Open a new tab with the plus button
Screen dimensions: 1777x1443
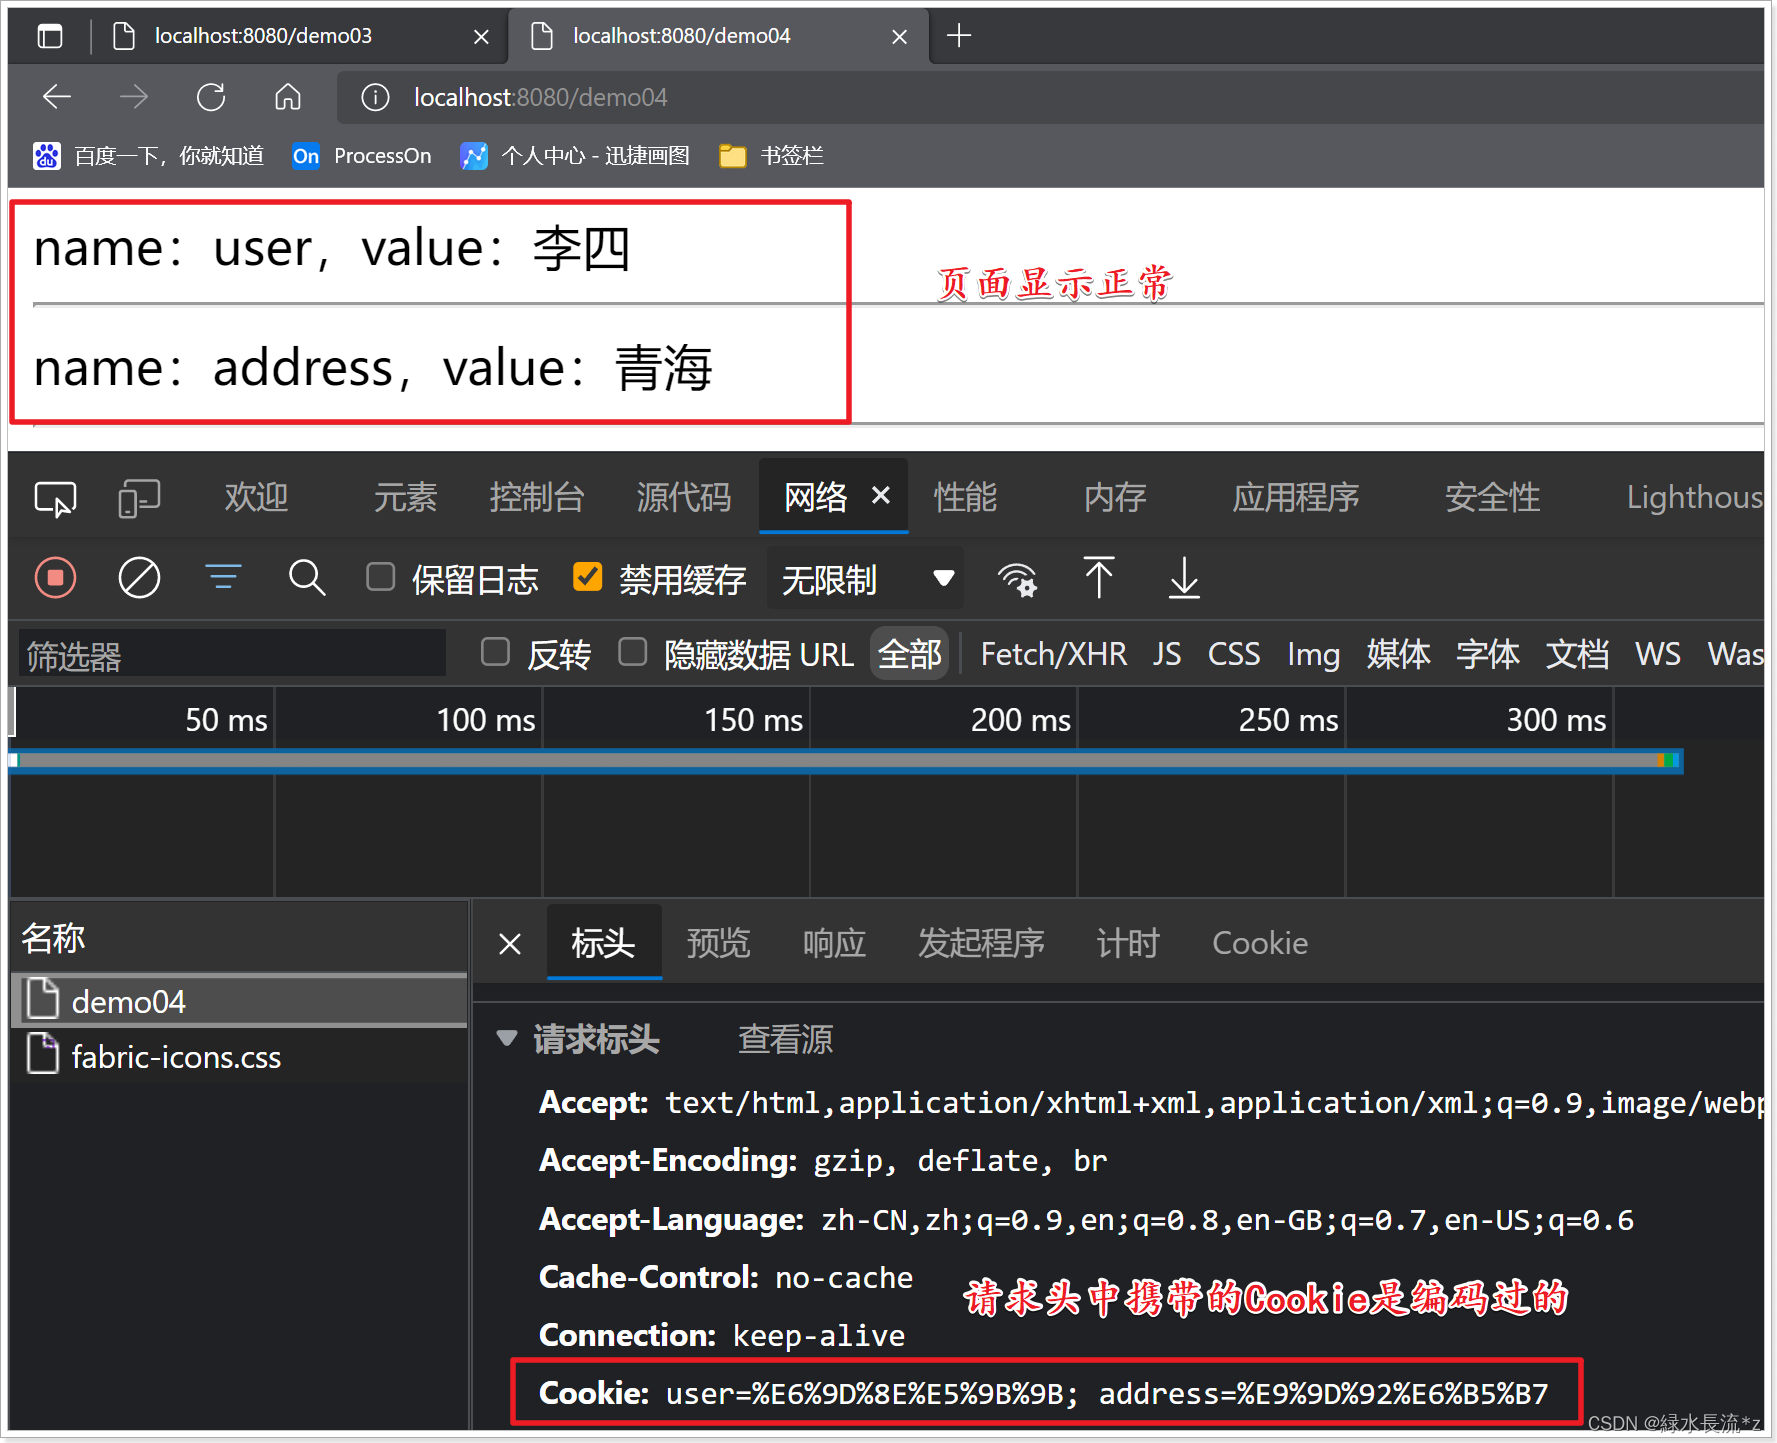pyautogui.click(x=959, y=36)
